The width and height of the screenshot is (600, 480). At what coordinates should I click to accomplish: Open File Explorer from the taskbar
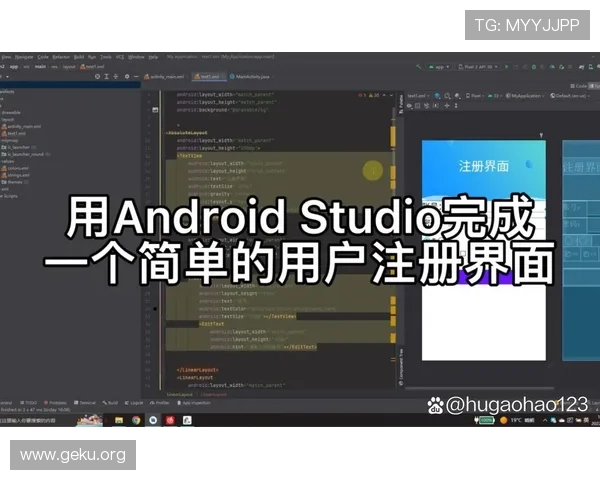tap(119, 420)
